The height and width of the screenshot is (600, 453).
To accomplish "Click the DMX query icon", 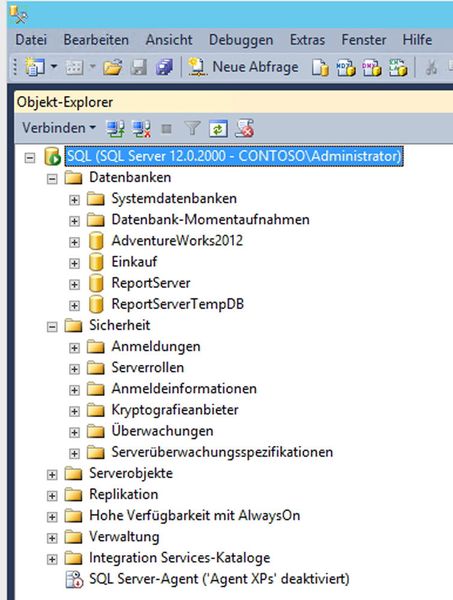I will (372, 68).
